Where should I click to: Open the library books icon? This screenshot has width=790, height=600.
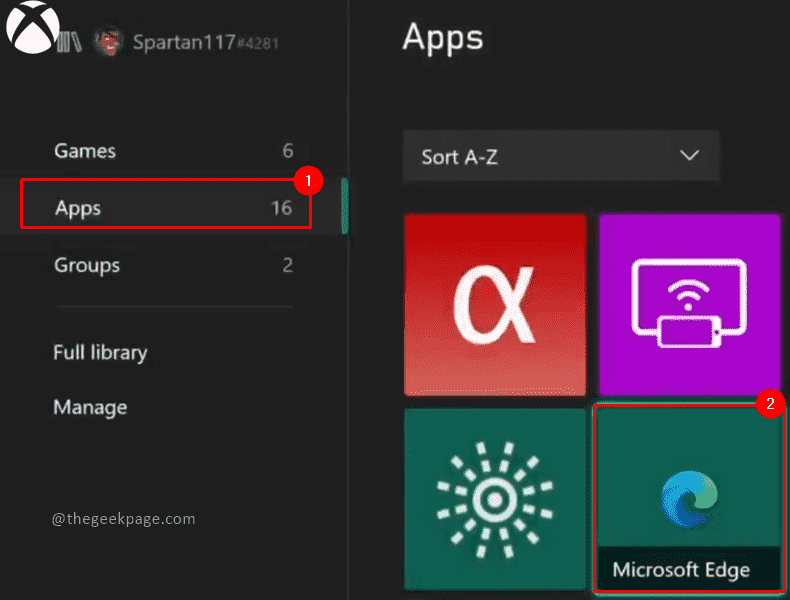click(x=70, y=42)
